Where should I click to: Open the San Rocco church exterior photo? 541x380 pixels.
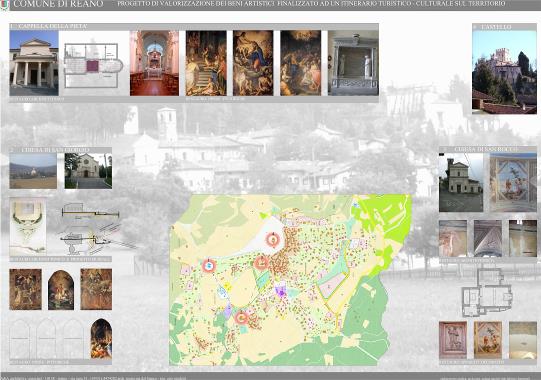[x=461, y=182]
